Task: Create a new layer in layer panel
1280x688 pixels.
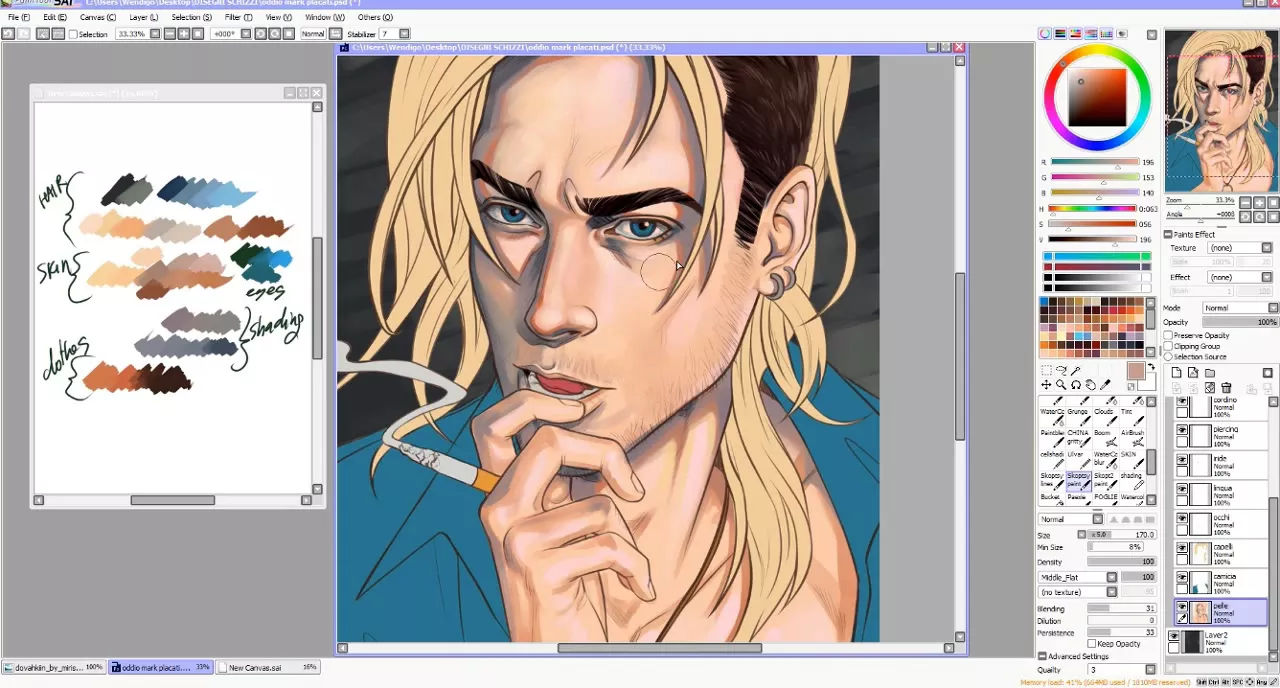Action: (x=1176, y=372)
